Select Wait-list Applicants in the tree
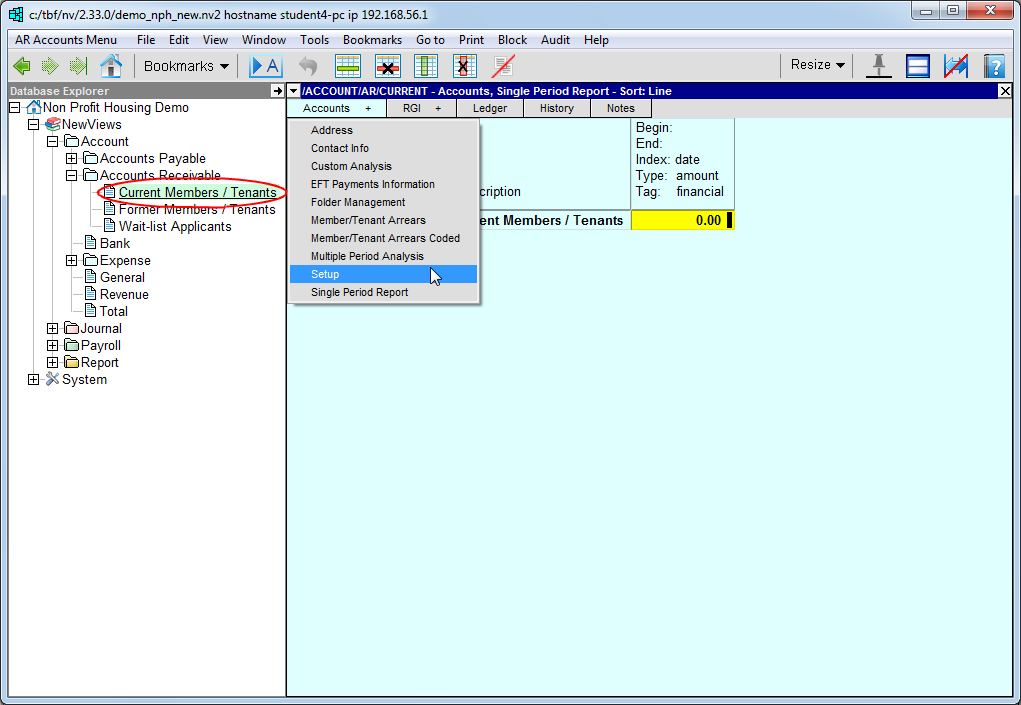 (x=175, y=227)
